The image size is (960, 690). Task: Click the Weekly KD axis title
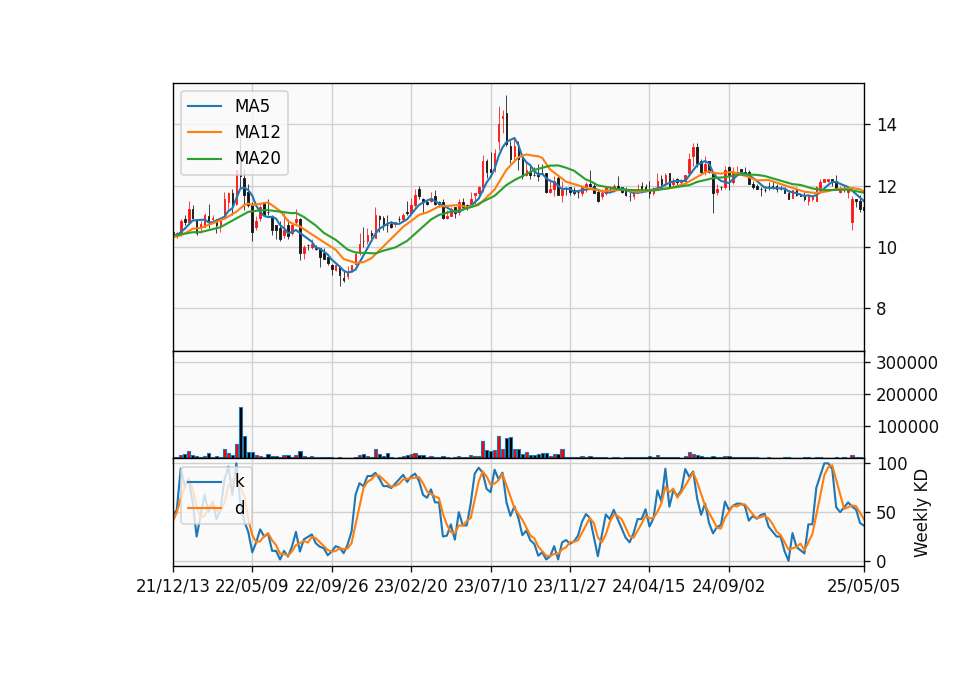[x=921, y=513]
